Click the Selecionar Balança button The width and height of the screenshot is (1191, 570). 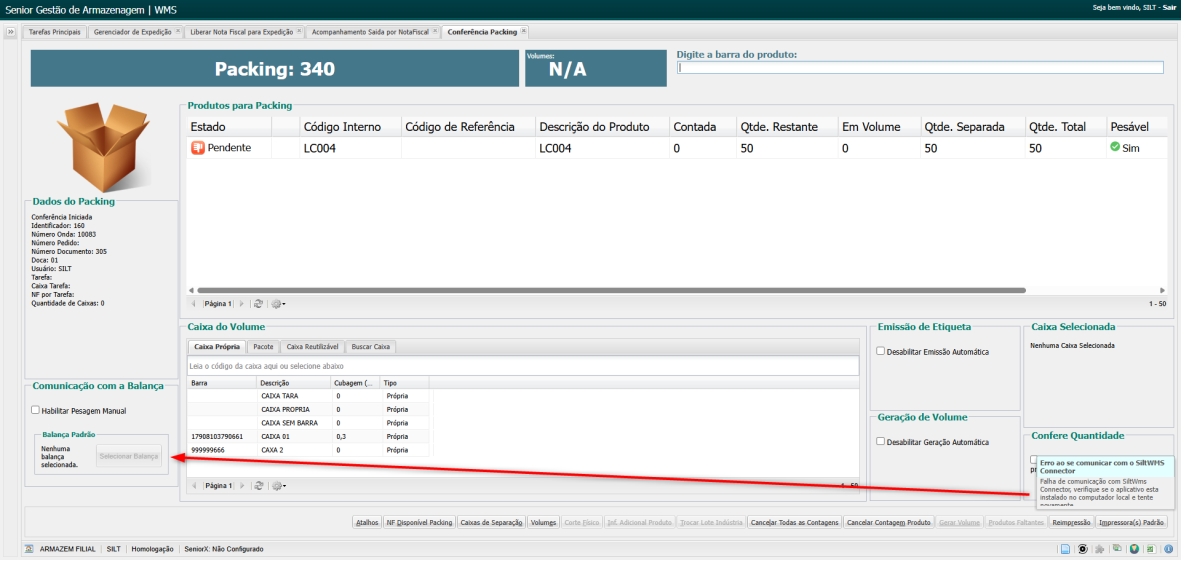(x=129, y=457)
